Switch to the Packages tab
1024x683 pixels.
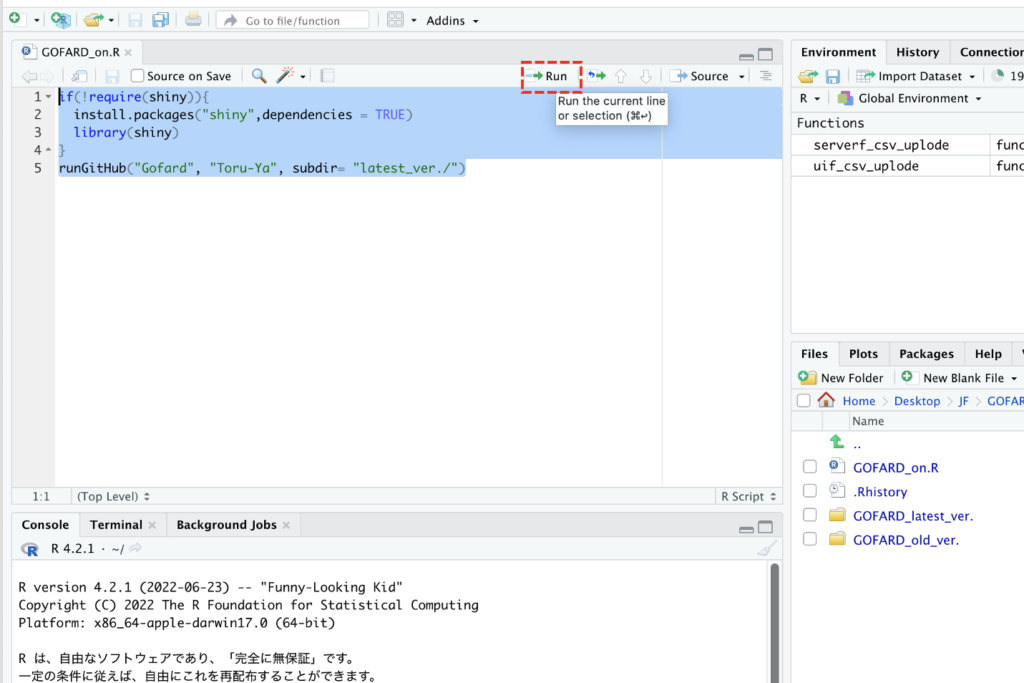926,354
